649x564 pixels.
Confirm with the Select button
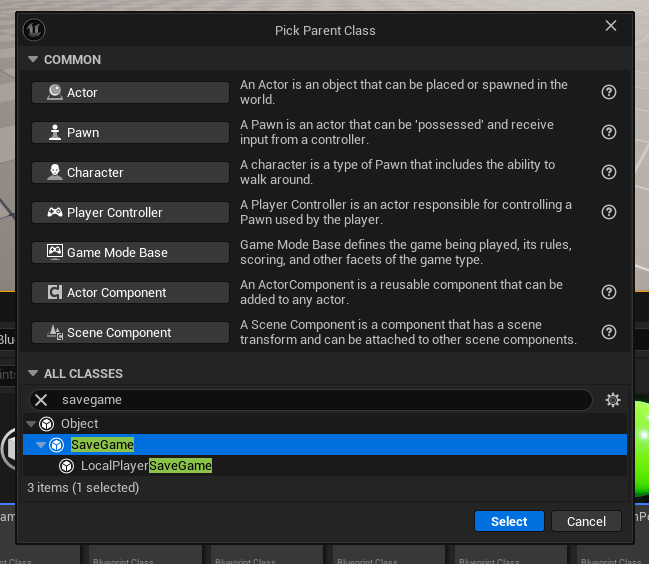(x=509, y=521)
